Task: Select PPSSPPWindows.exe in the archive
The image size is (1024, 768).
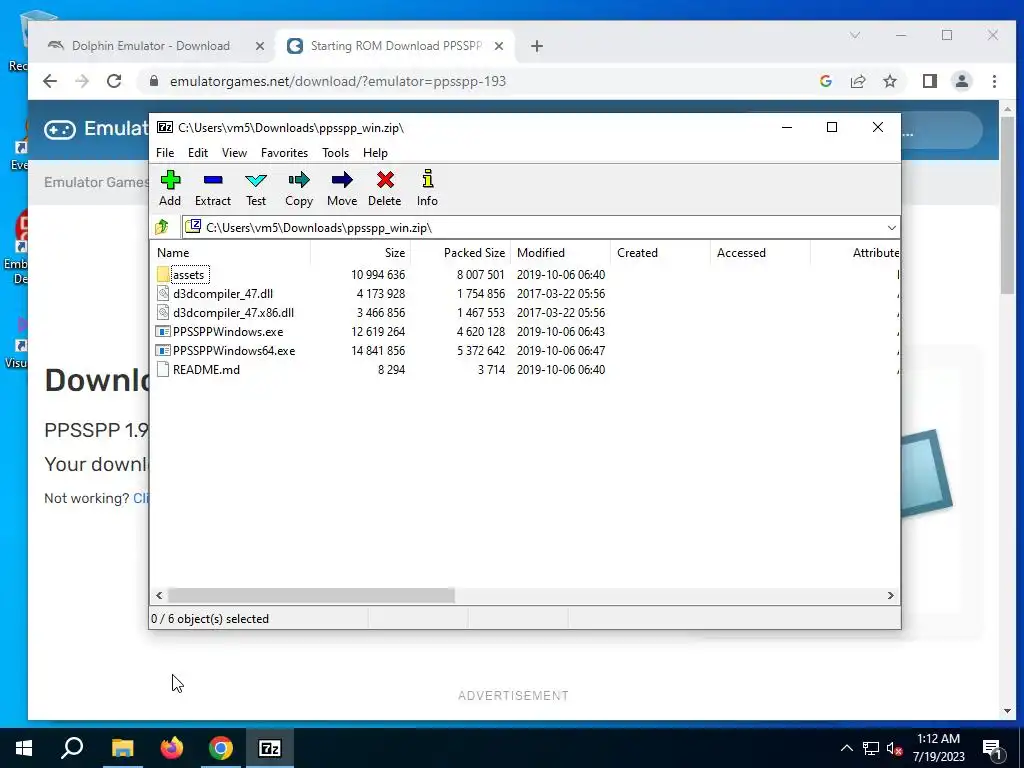Action: coord(227,332)
